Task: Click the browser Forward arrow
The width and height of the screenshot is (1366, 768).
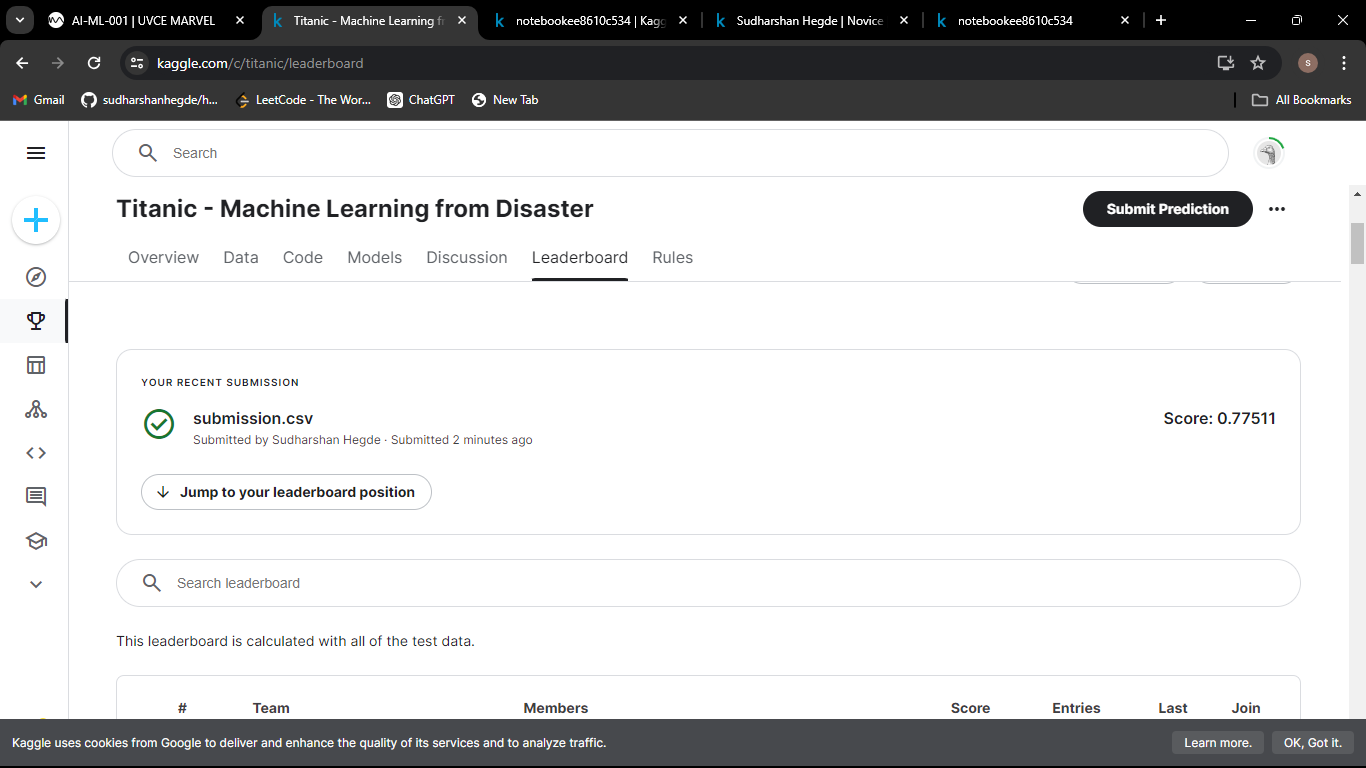Action: click(x=58, y=63)
